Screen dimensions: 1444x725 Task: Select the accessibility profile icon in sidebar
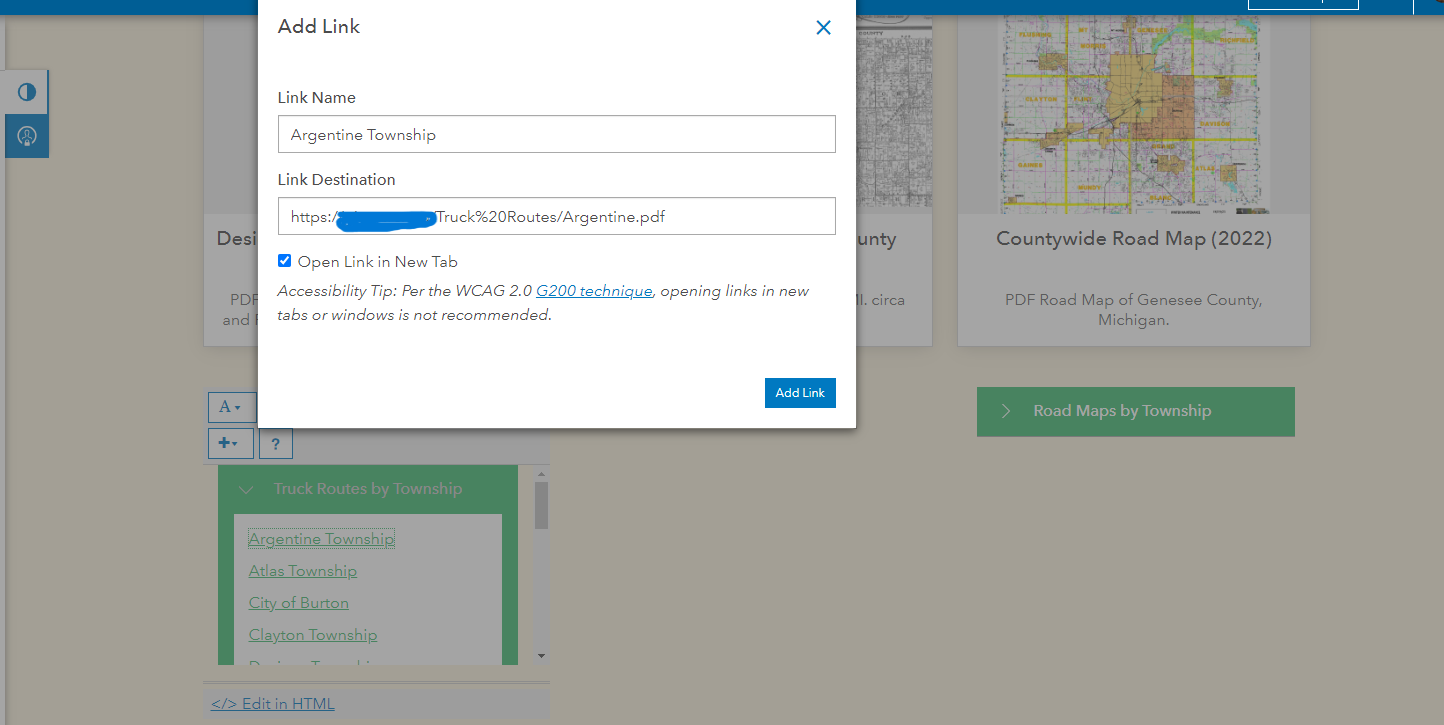pos(26,136)
